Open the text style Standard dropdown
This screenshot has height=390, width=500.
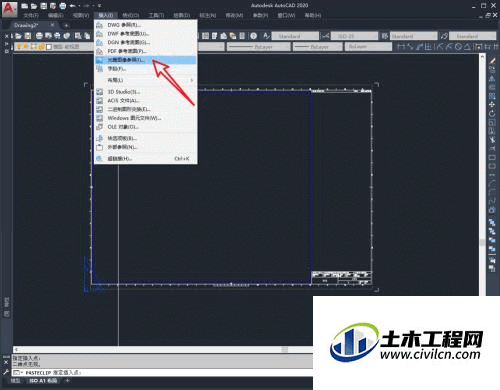click(x=295, y=36)
